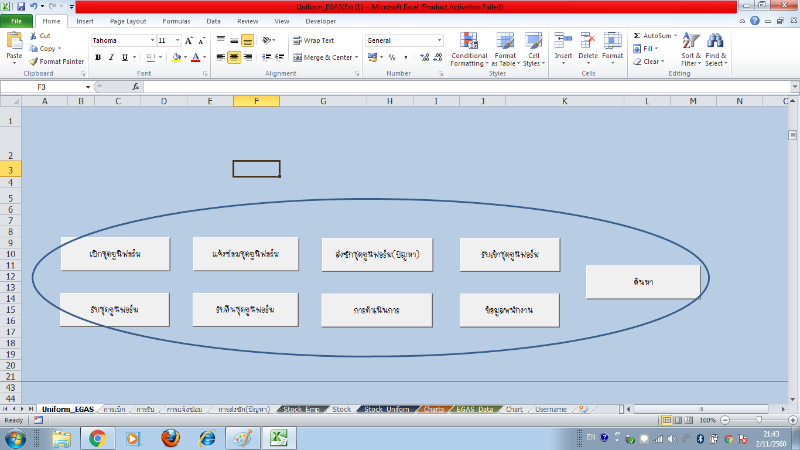The image size is (800, 450).
Task: Switch to the Stock_Unform sheet tab
Action: point(385,409)
